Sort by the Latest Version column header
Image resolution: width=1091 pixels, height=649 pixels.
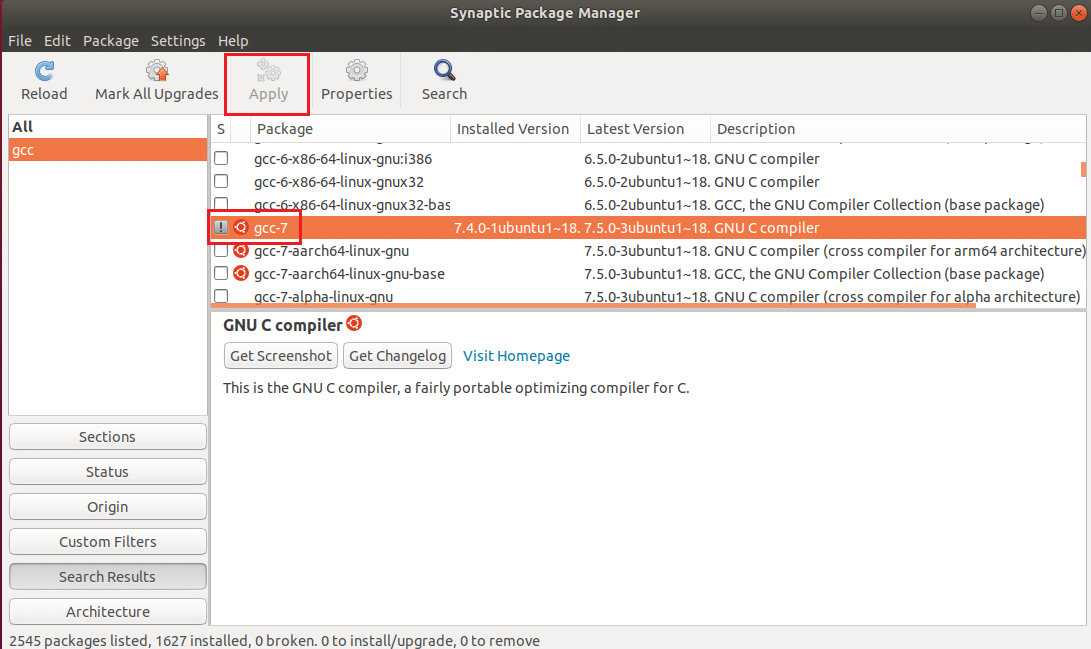coord(636,129)
